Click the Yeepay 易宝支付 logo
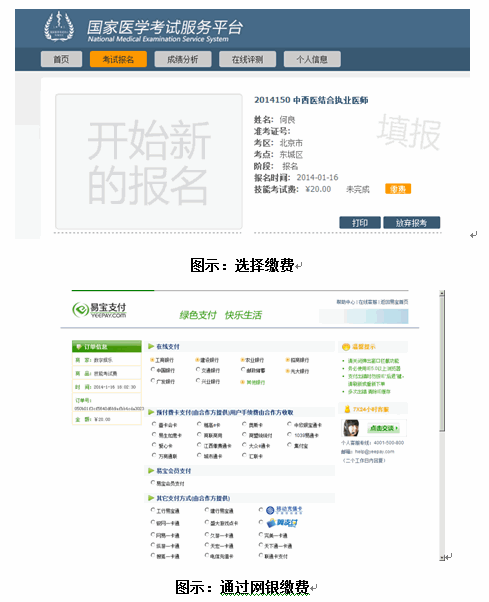 coord(99,310)
